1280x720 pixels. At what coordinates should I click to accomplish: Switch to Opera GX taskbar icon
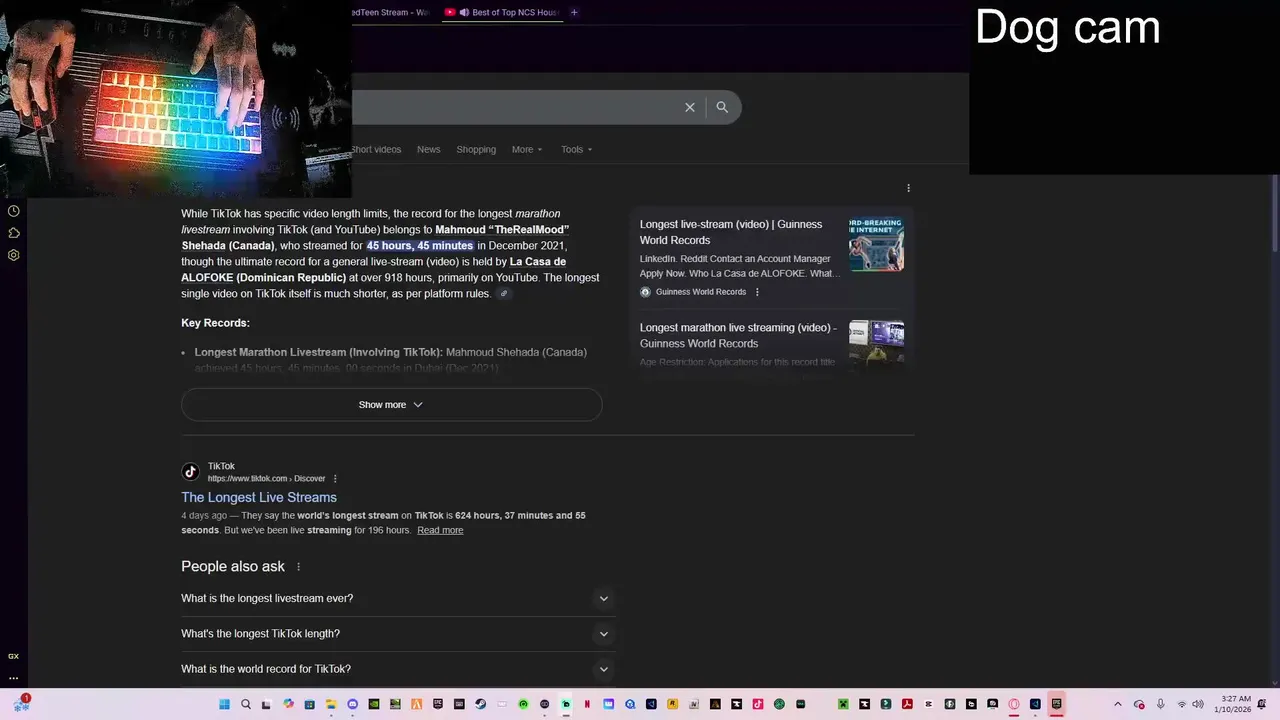coord(1014,704)
